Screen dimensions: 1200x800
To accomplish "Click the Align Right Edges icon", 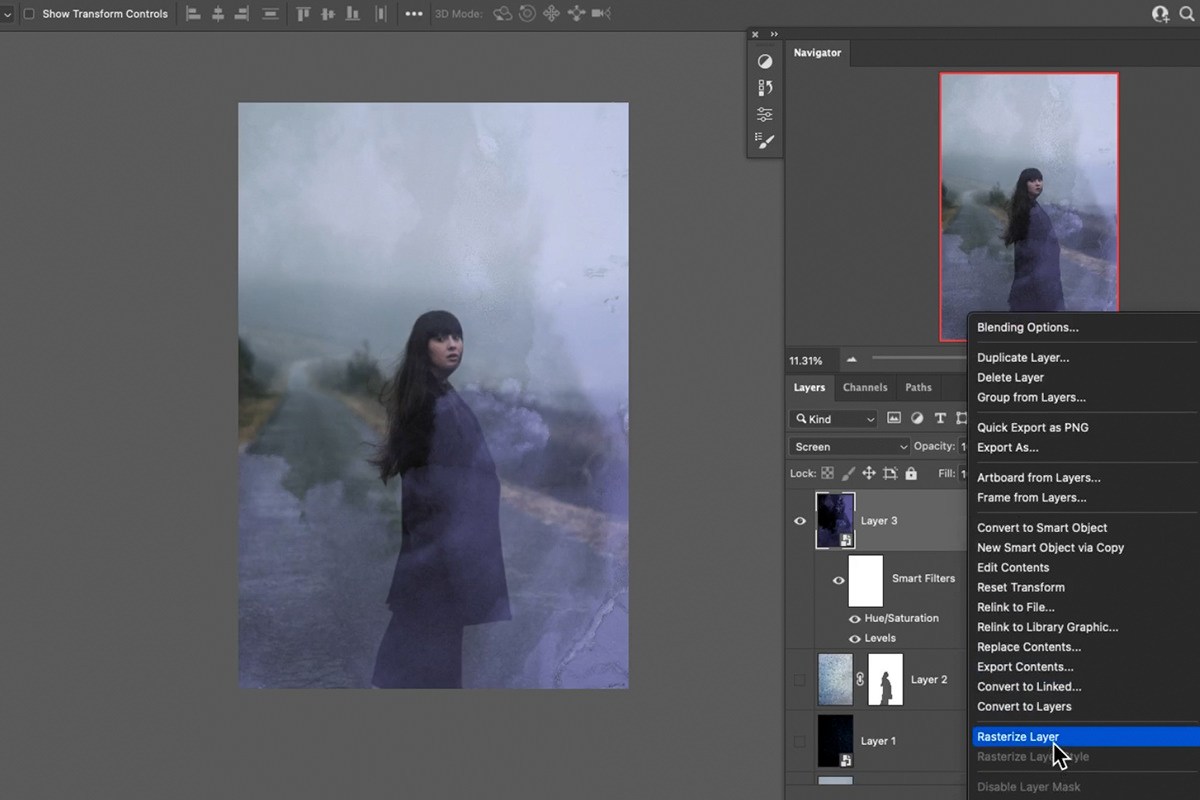I will 241,14.
